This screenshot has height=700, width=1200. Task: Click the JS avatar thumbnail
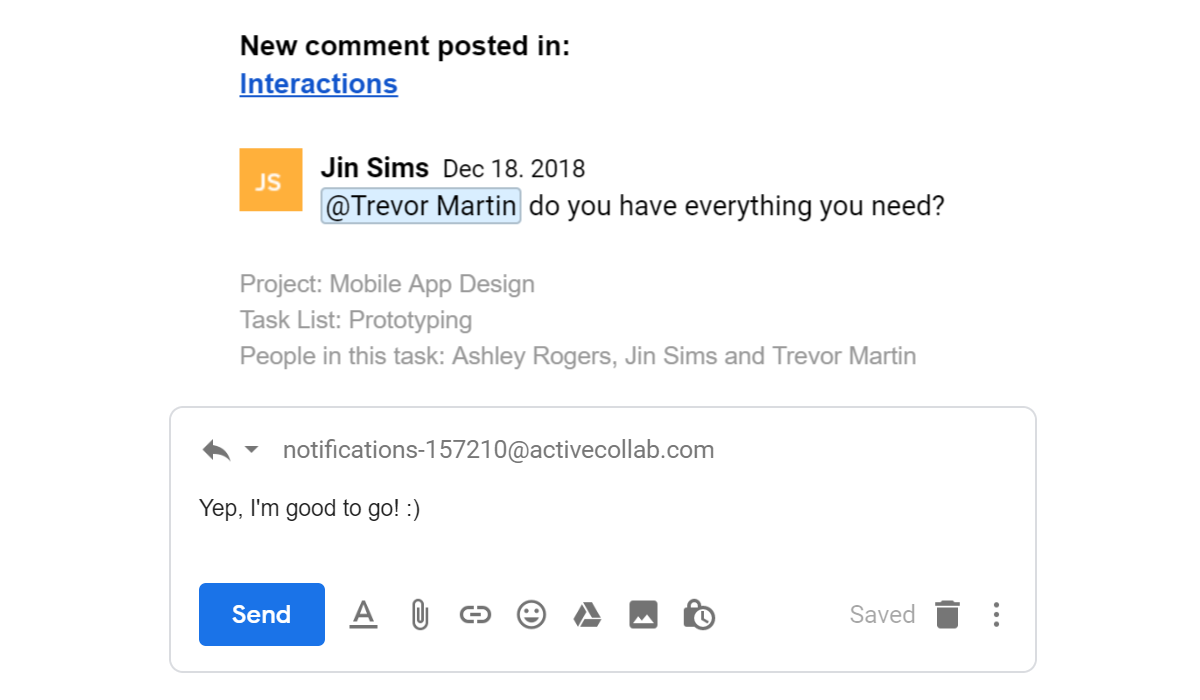pyautogui.click(x=271, y=180)
